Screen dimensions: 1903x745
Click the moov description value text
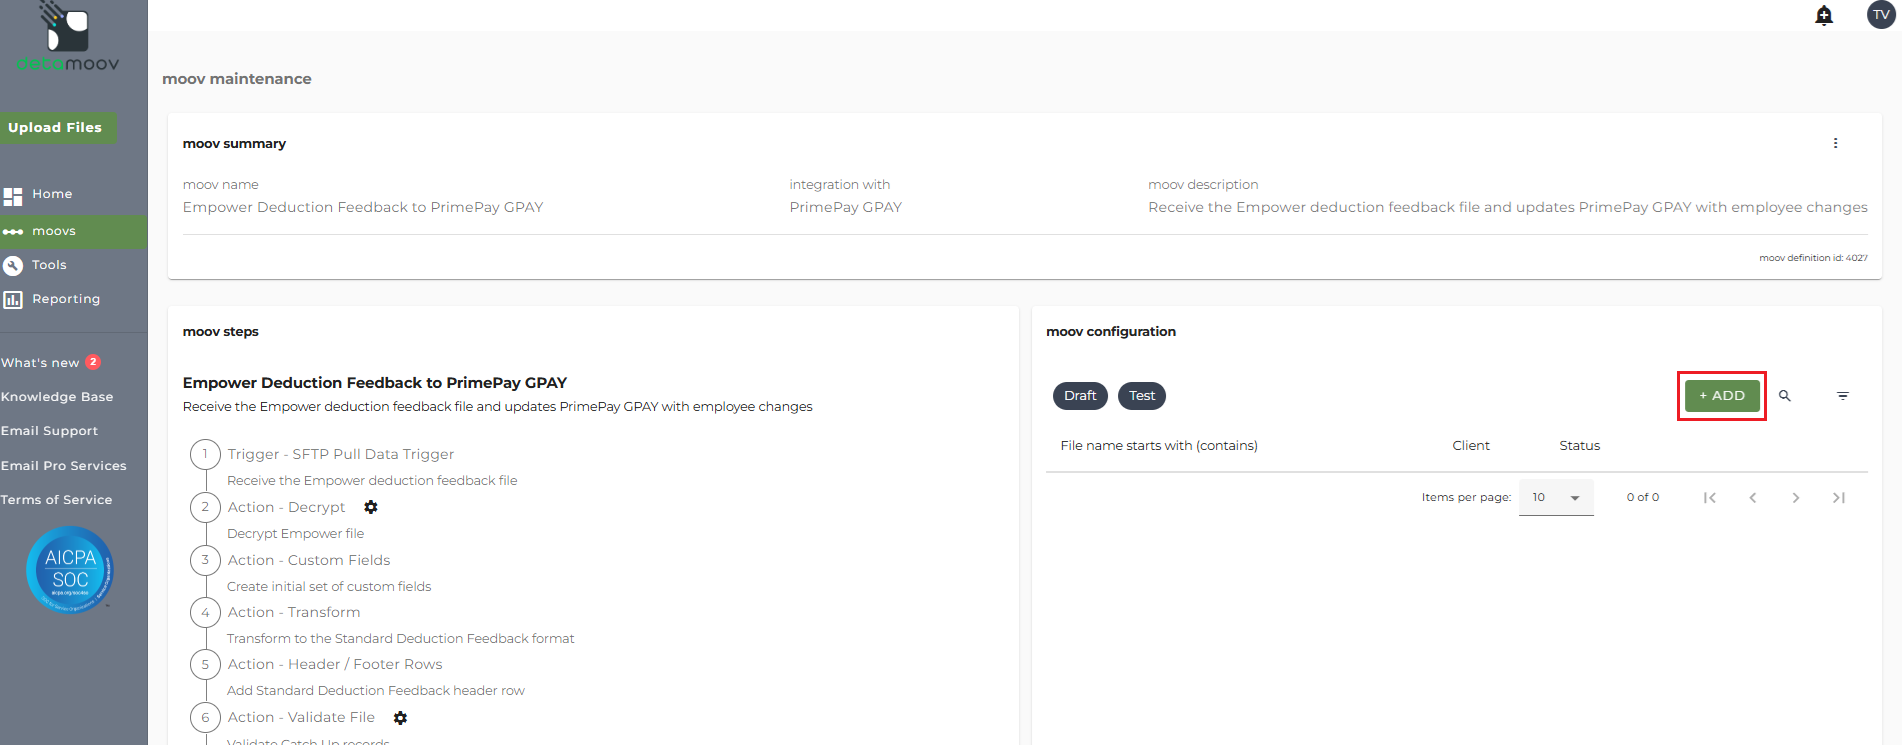click(1508, 207)
